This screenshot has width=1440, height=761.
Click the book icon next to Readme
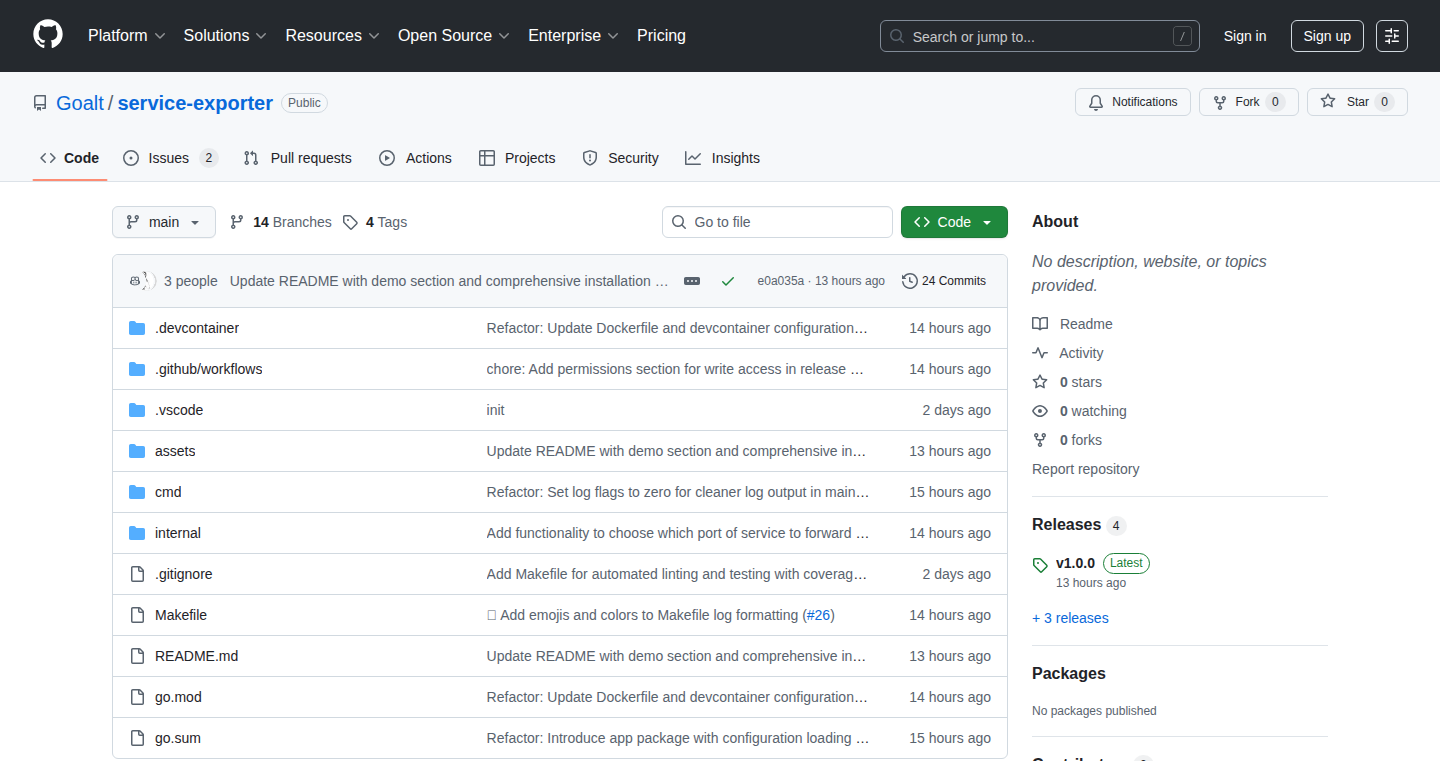[x=1040, y=324]
